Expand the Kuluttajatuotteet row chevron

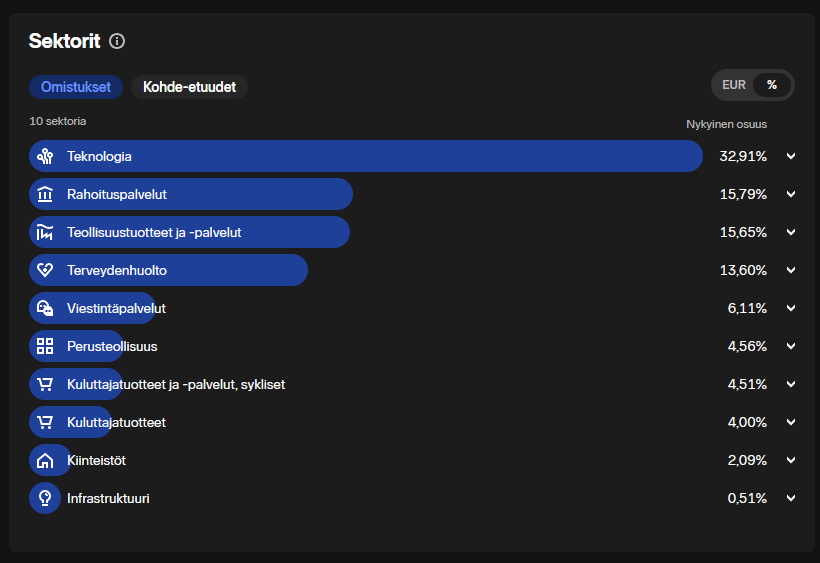tap(791, 422)
